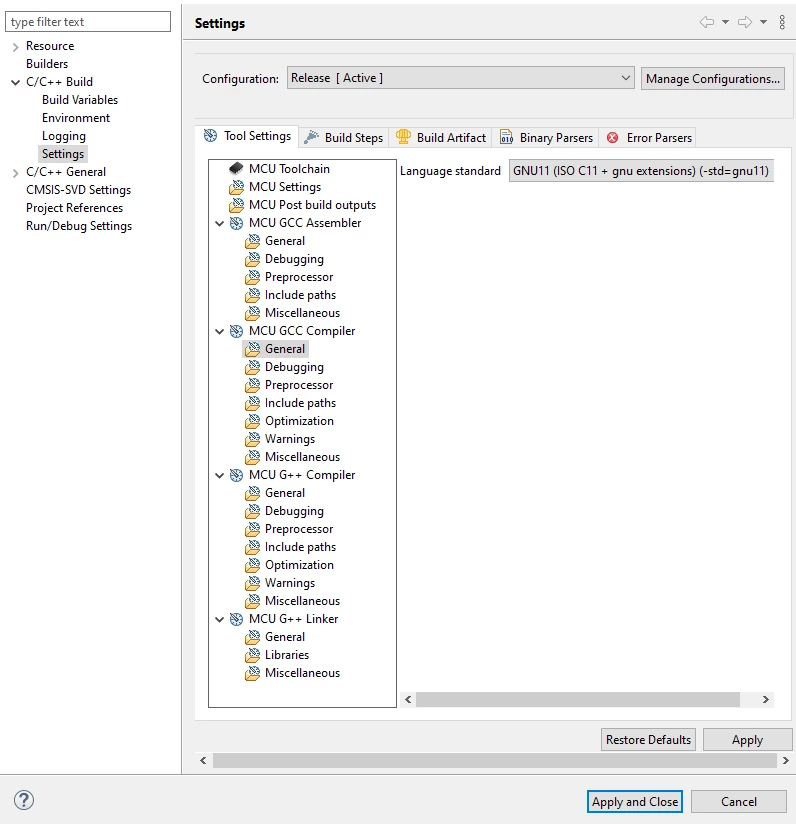Click the back navigation arrow icon
The height and width of the screenshot is (824, 796).
[x=707, y=22]
